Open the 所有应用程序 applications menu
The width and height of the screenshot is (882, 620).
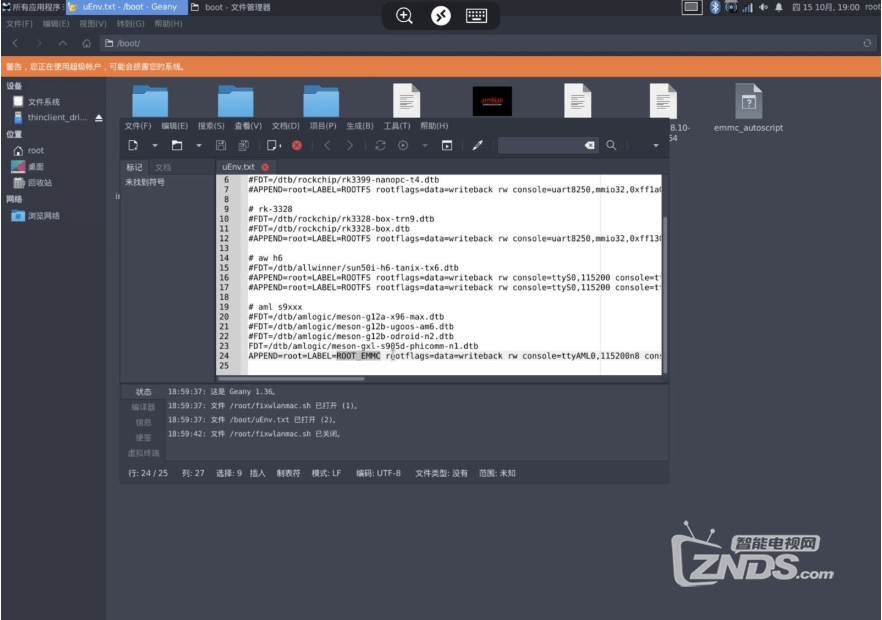click(x=33, y=7)
